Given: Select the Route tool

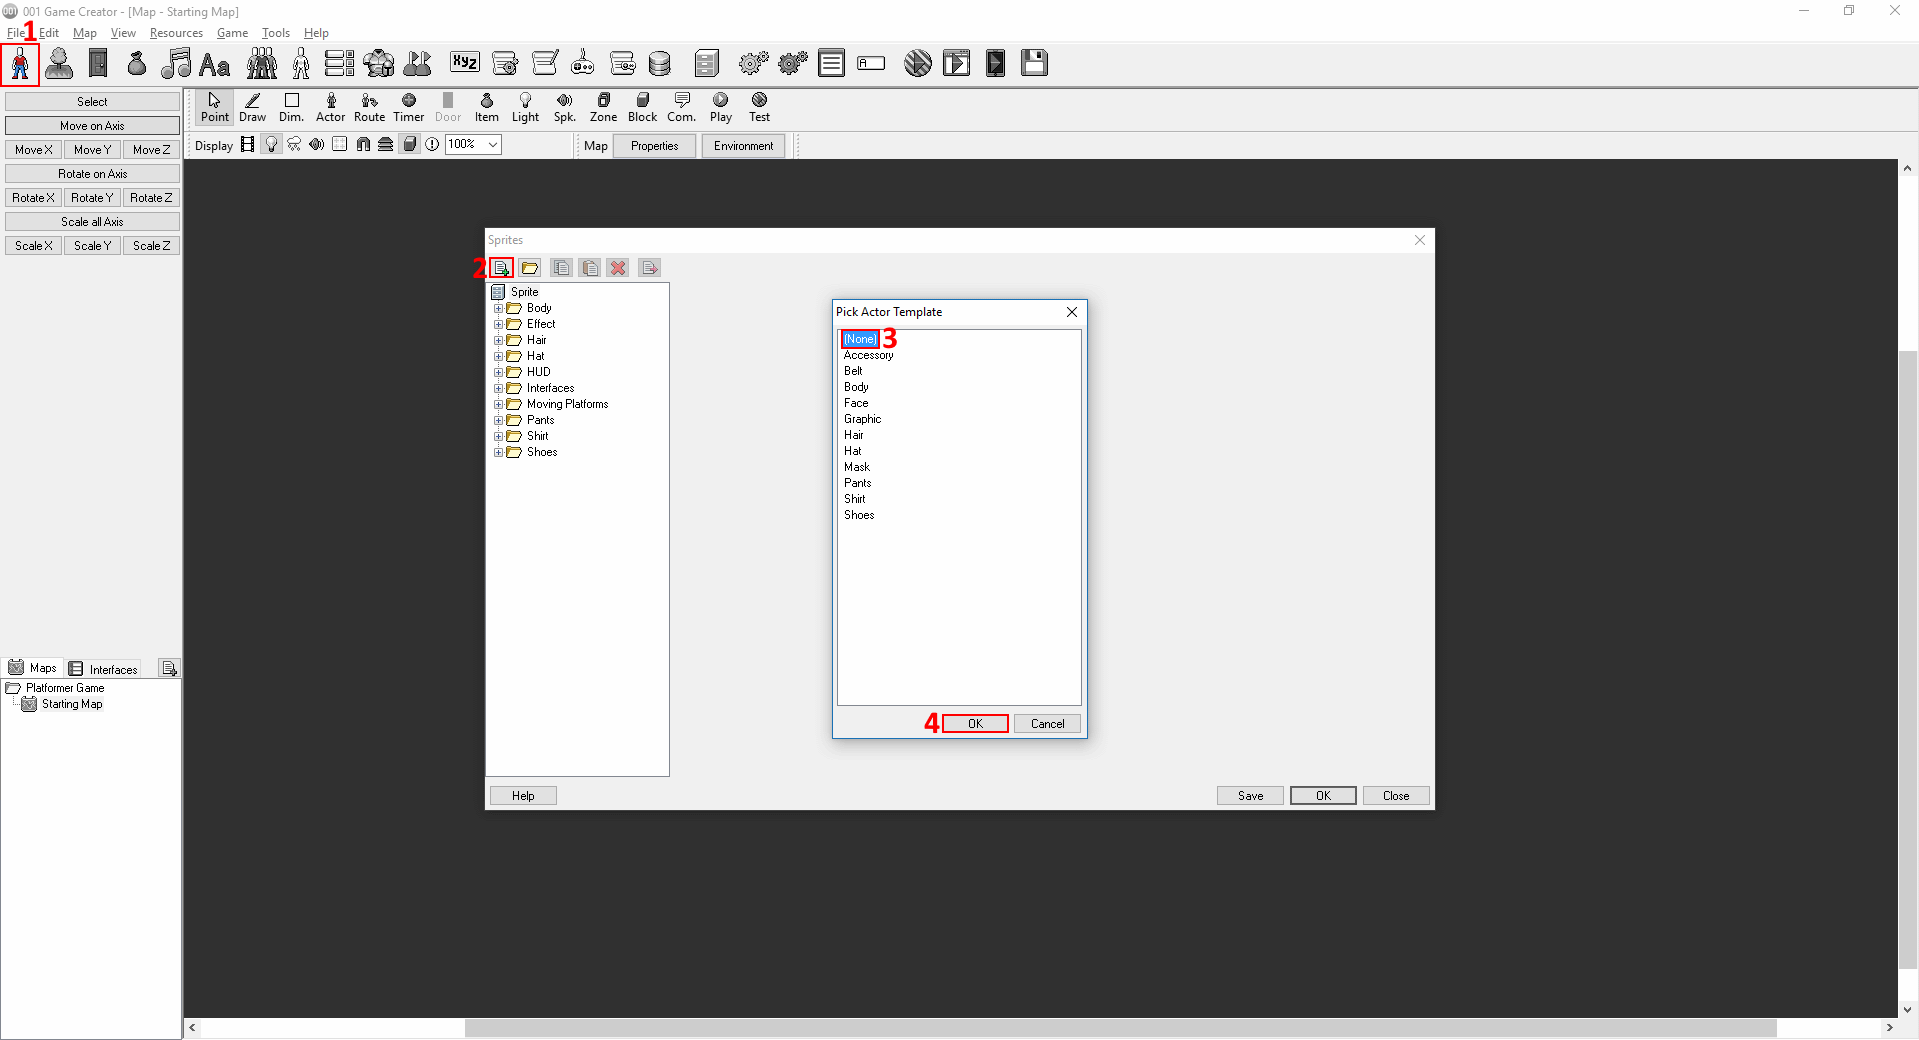Looking at the screenshot, I should tap(370, 107).
